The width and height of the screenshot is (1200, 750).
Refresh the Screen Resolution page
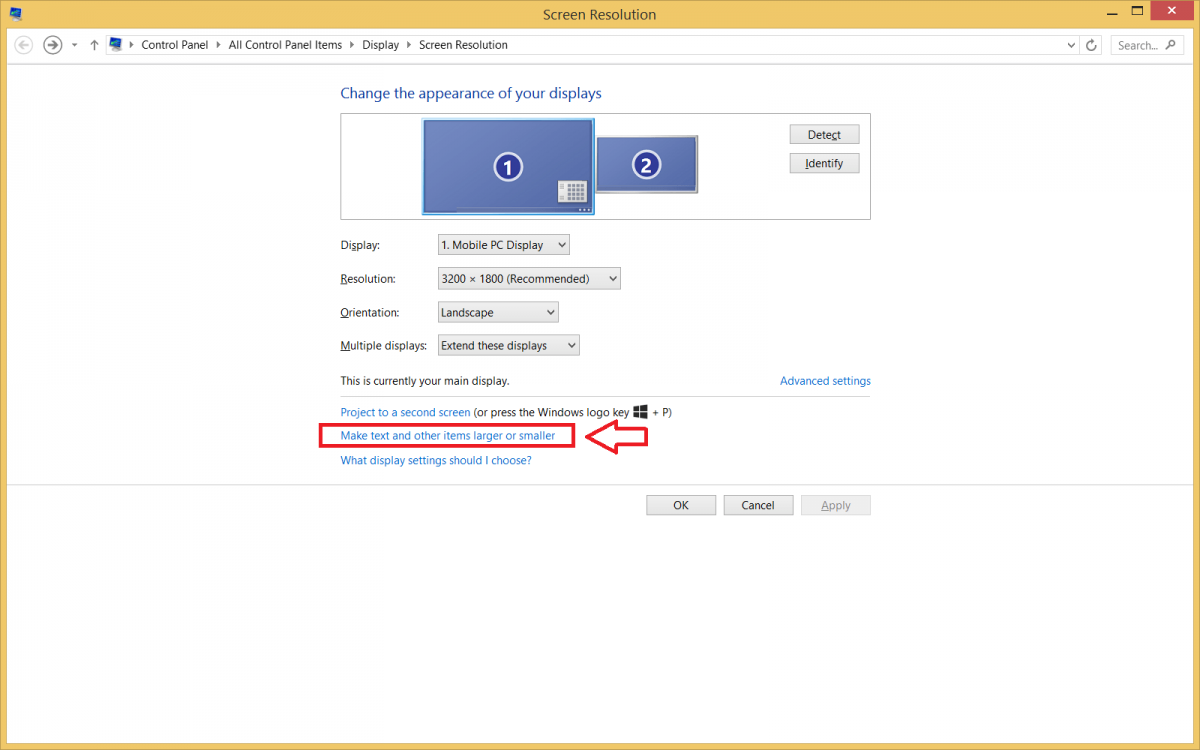(1091, 45)
